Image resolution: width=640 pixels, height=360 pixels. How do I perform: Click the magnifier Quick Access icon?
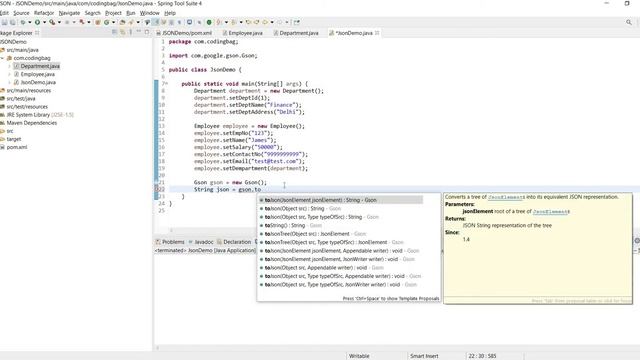coord(629,22)
